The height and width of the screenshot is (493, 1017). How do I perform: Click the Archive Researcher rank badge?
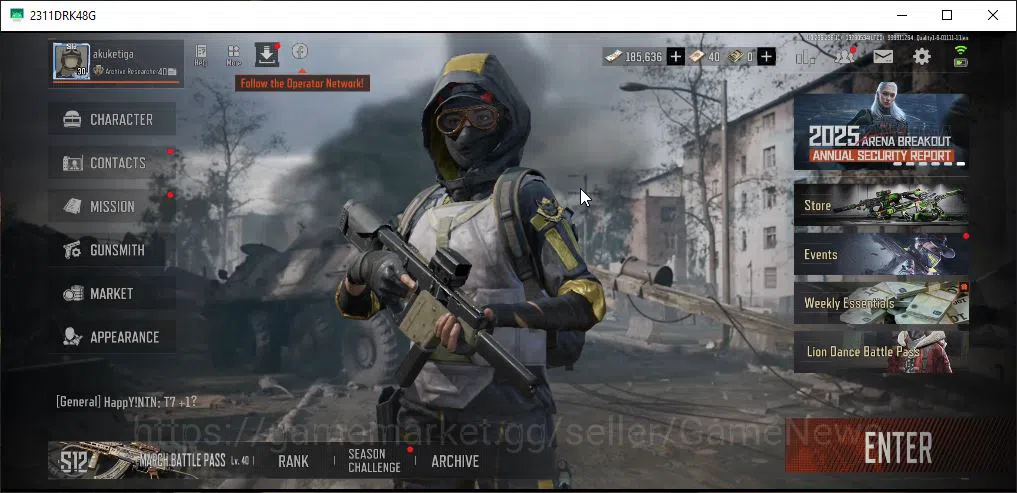99,71
